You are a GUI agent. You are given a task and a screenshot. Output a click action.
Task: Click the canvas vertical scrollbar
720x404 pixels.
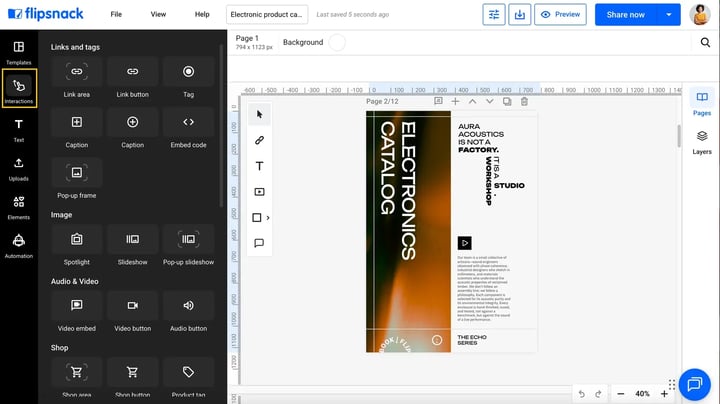(x=679, y=136)
